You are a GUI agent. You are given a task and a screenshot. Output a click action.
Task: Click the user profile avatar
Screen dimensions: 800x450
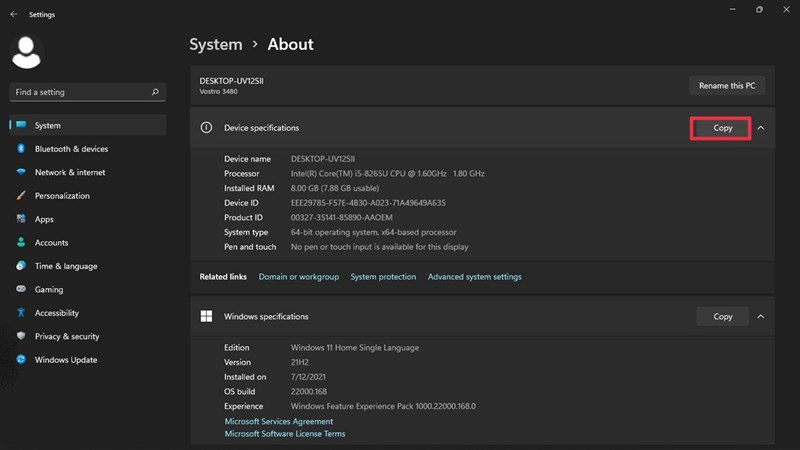[x=26, y=53]
